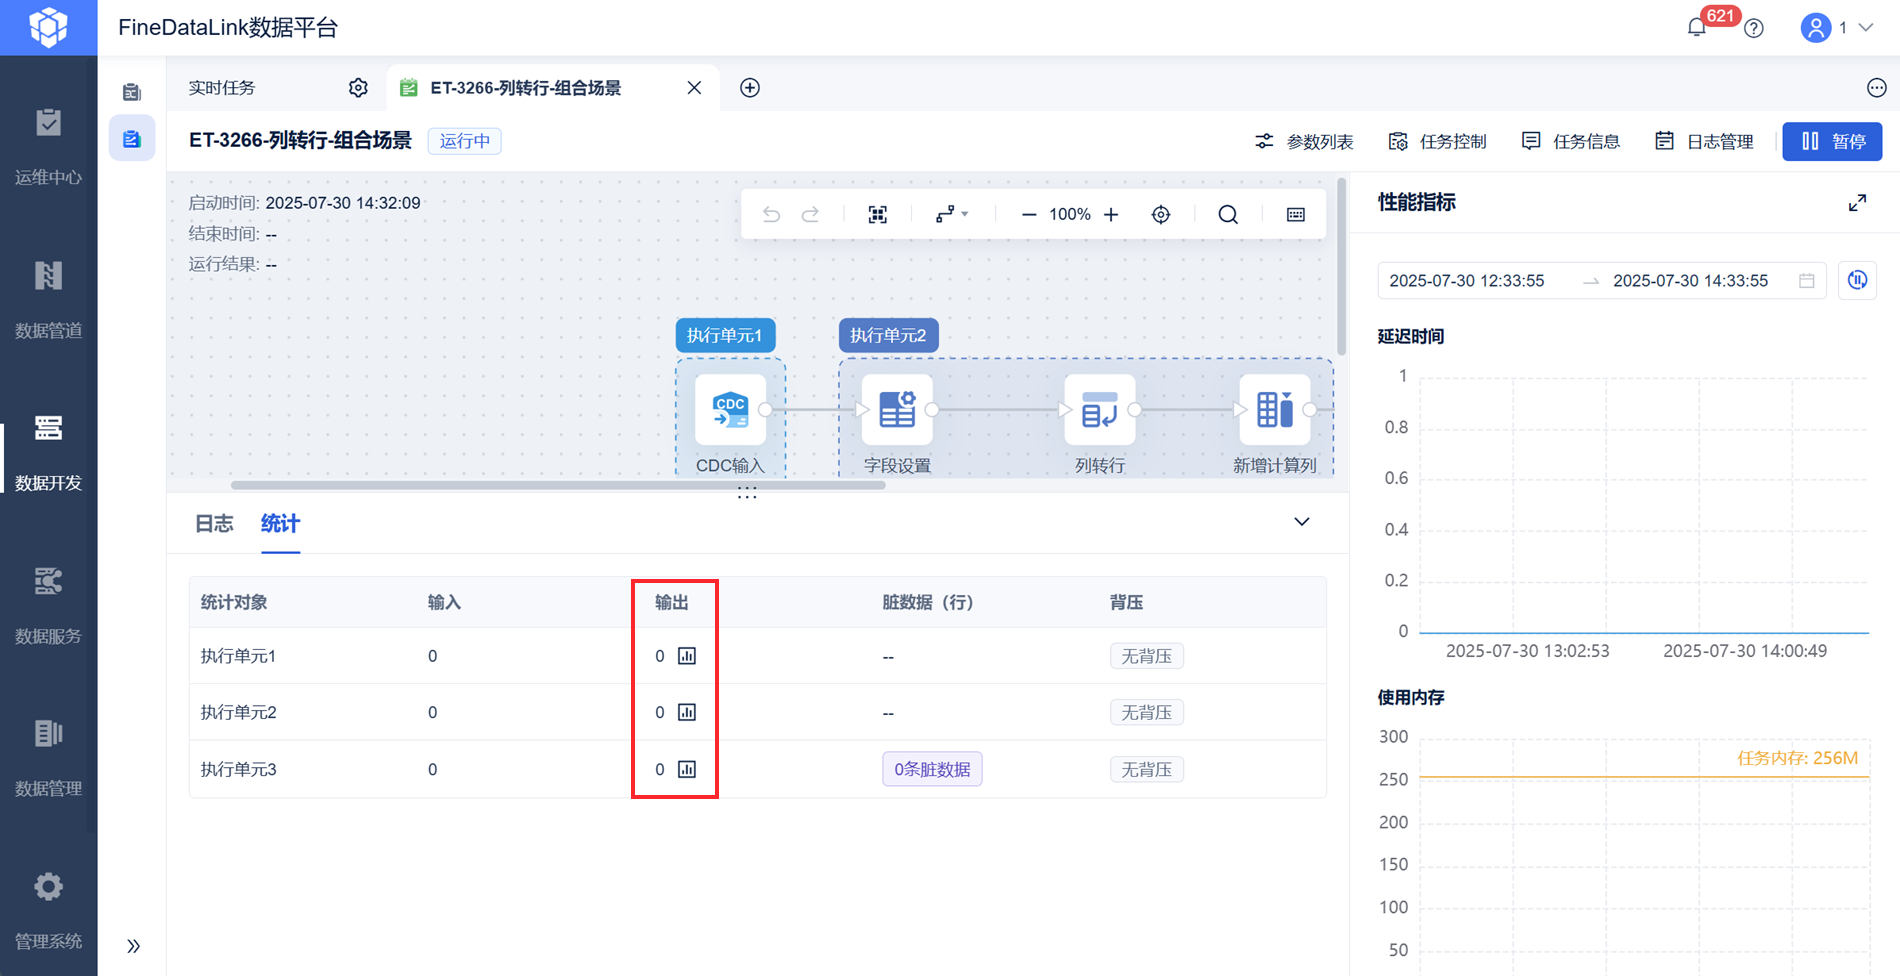Click the fit-to-screen canvas icon
The width and height of the screenshot is (1900, 976).
point(878,215)
